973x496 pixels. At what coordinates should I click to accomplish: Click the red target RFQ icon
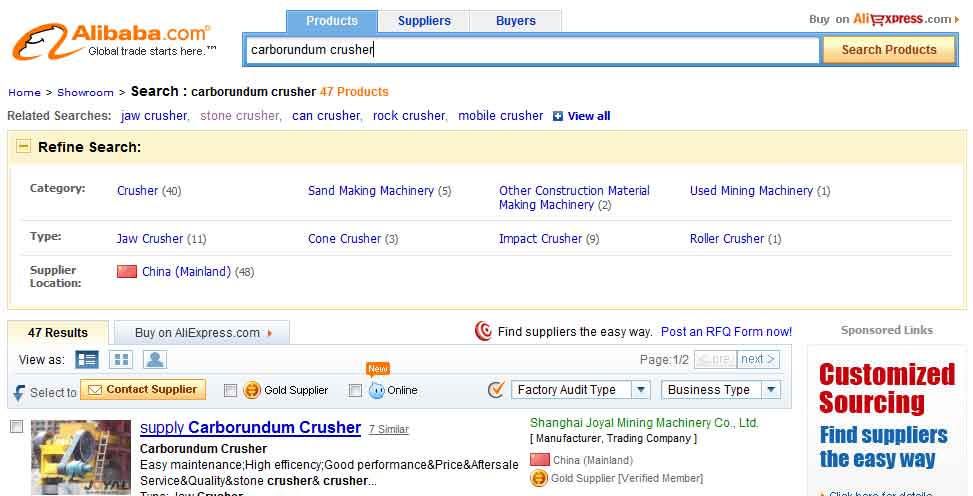pyautogui.click(x=484, y=331)
